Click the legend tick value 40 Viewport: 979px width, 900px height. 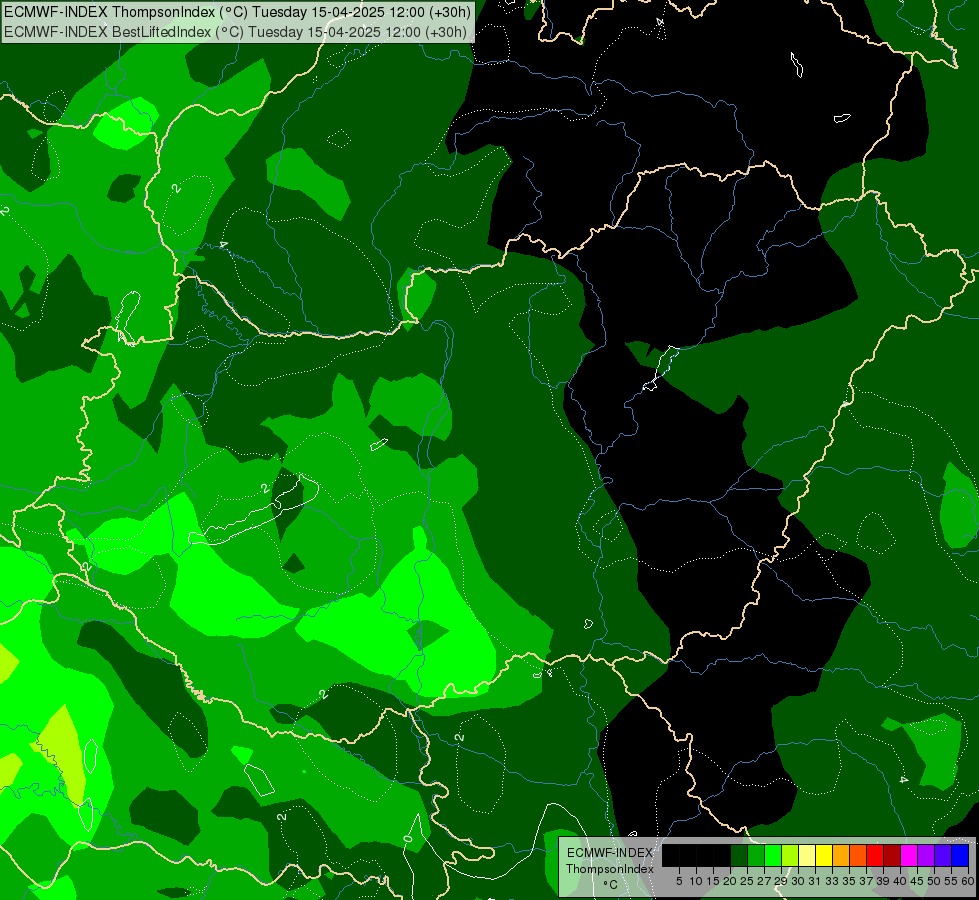900,881
